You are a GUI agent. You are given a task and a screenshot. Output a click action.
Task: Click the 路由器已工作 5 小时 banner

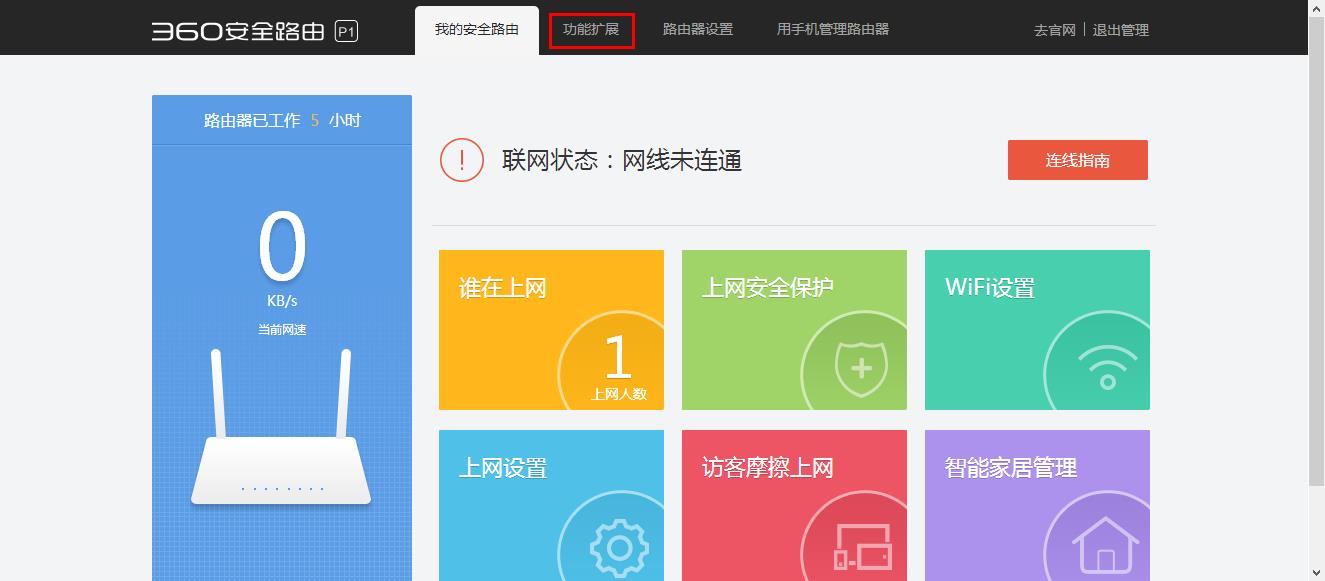281,119
